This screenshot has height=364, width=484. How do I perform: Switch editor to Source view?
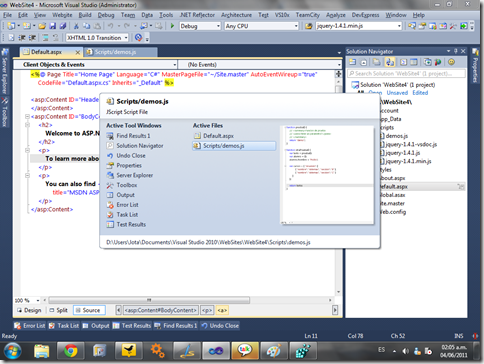(x=89, y=310)
